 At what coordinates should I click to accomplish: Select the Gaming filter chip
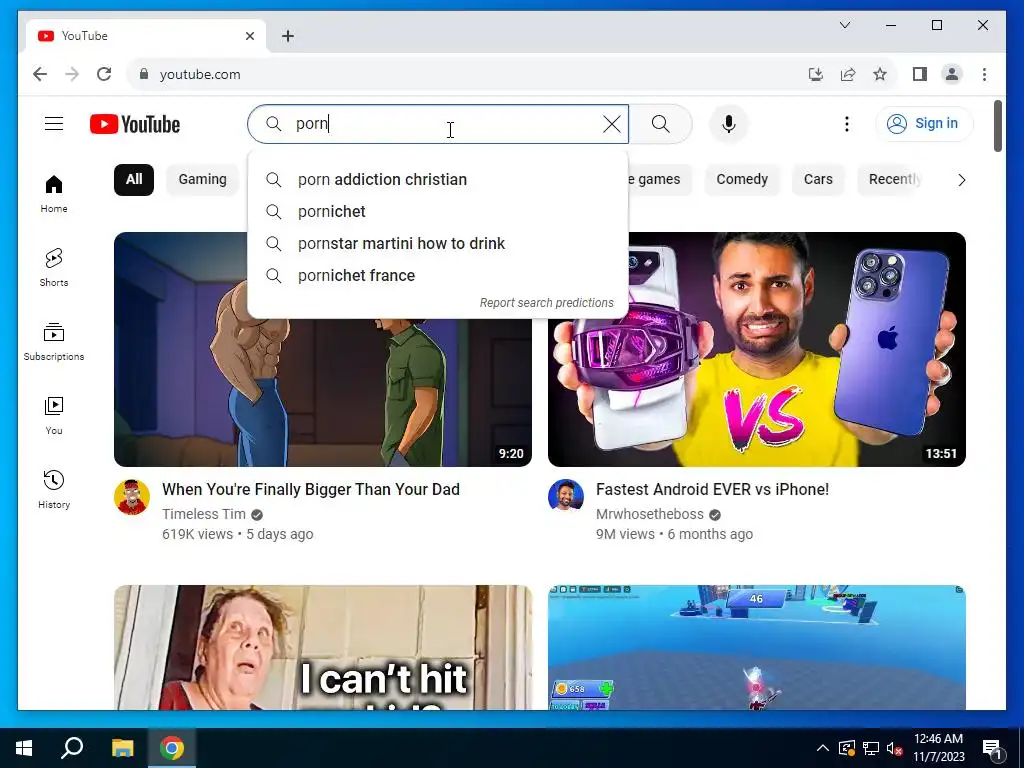tap(202, 180)
